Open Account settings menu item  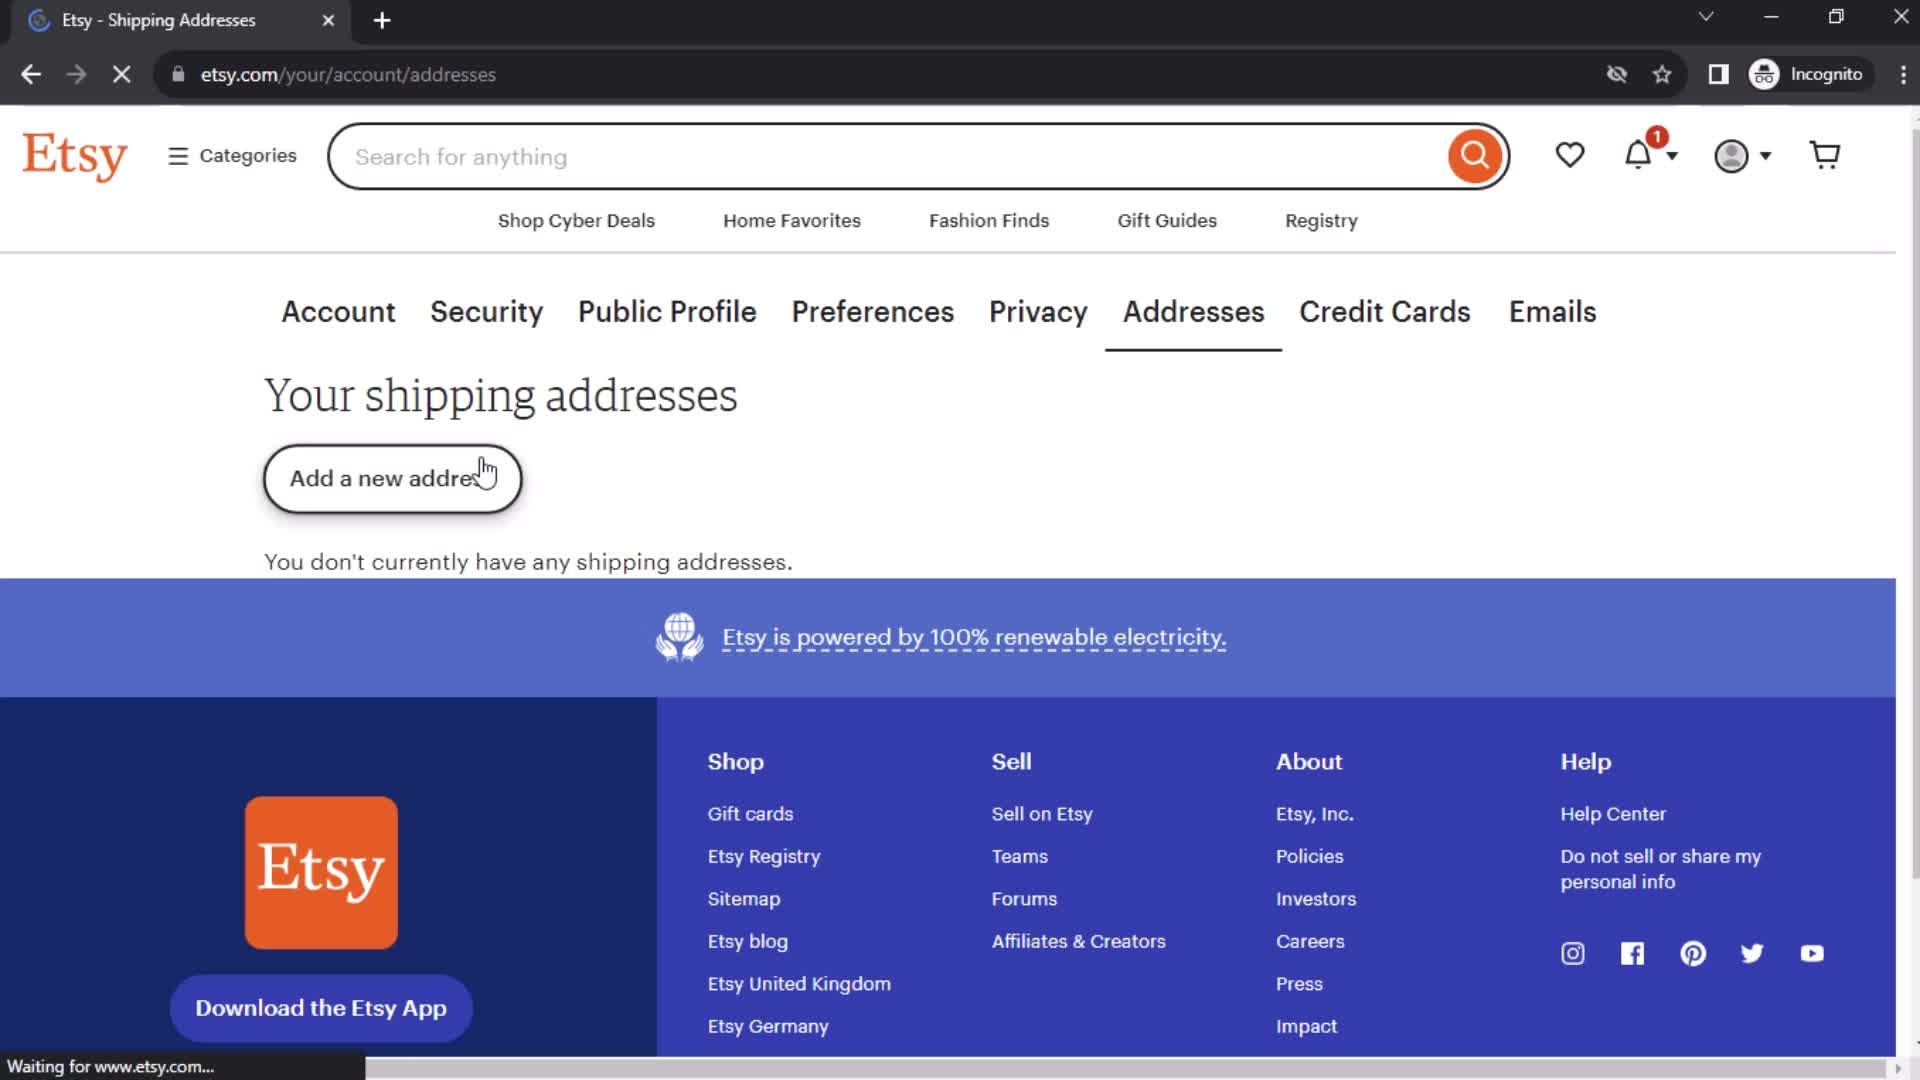pos(338,311)
